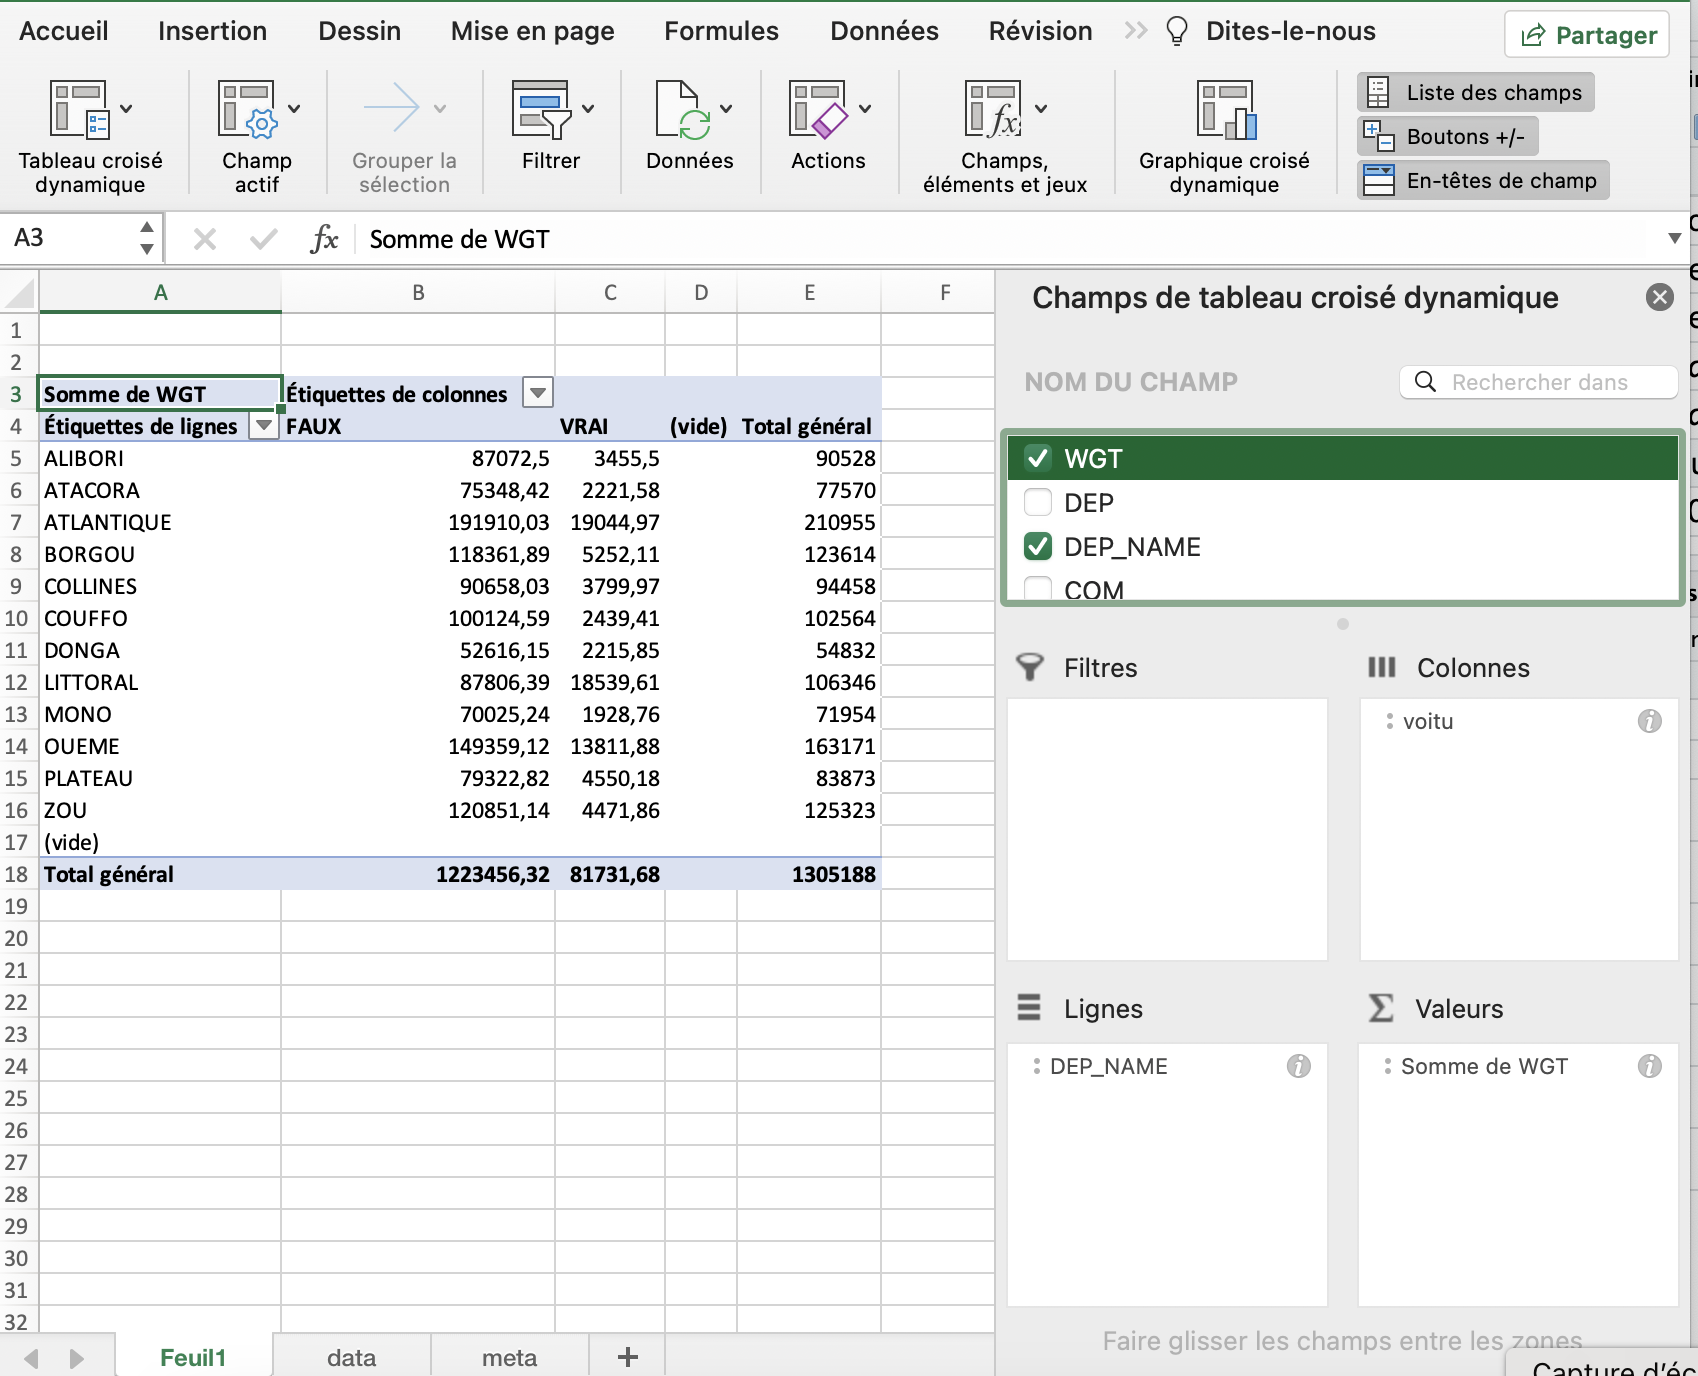Toggle the Boutons +/- button
1698x1376 pixels.
(x=1447, y=137)
